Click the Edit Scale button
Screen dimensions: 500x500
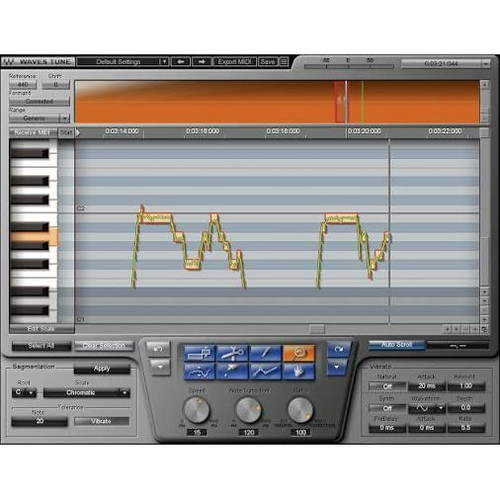[x=41, y=329]
